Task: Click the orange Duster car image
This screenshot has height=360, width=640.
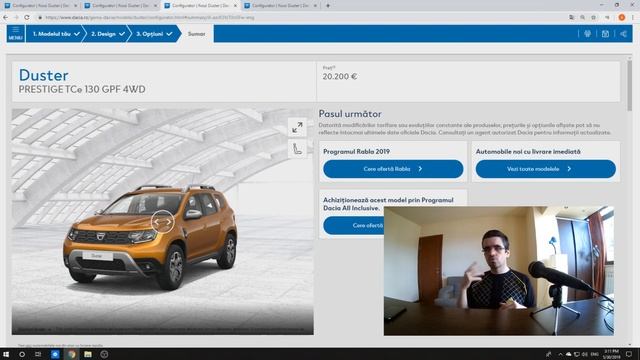Action: click(150, 237)
